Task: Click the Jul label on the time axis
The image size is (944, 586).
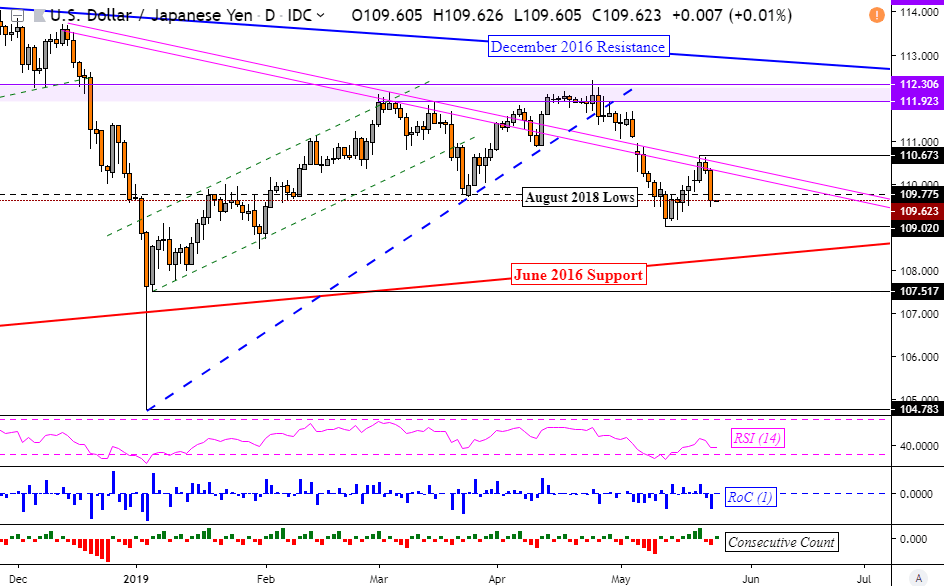Action: click(x=864, y=579)
